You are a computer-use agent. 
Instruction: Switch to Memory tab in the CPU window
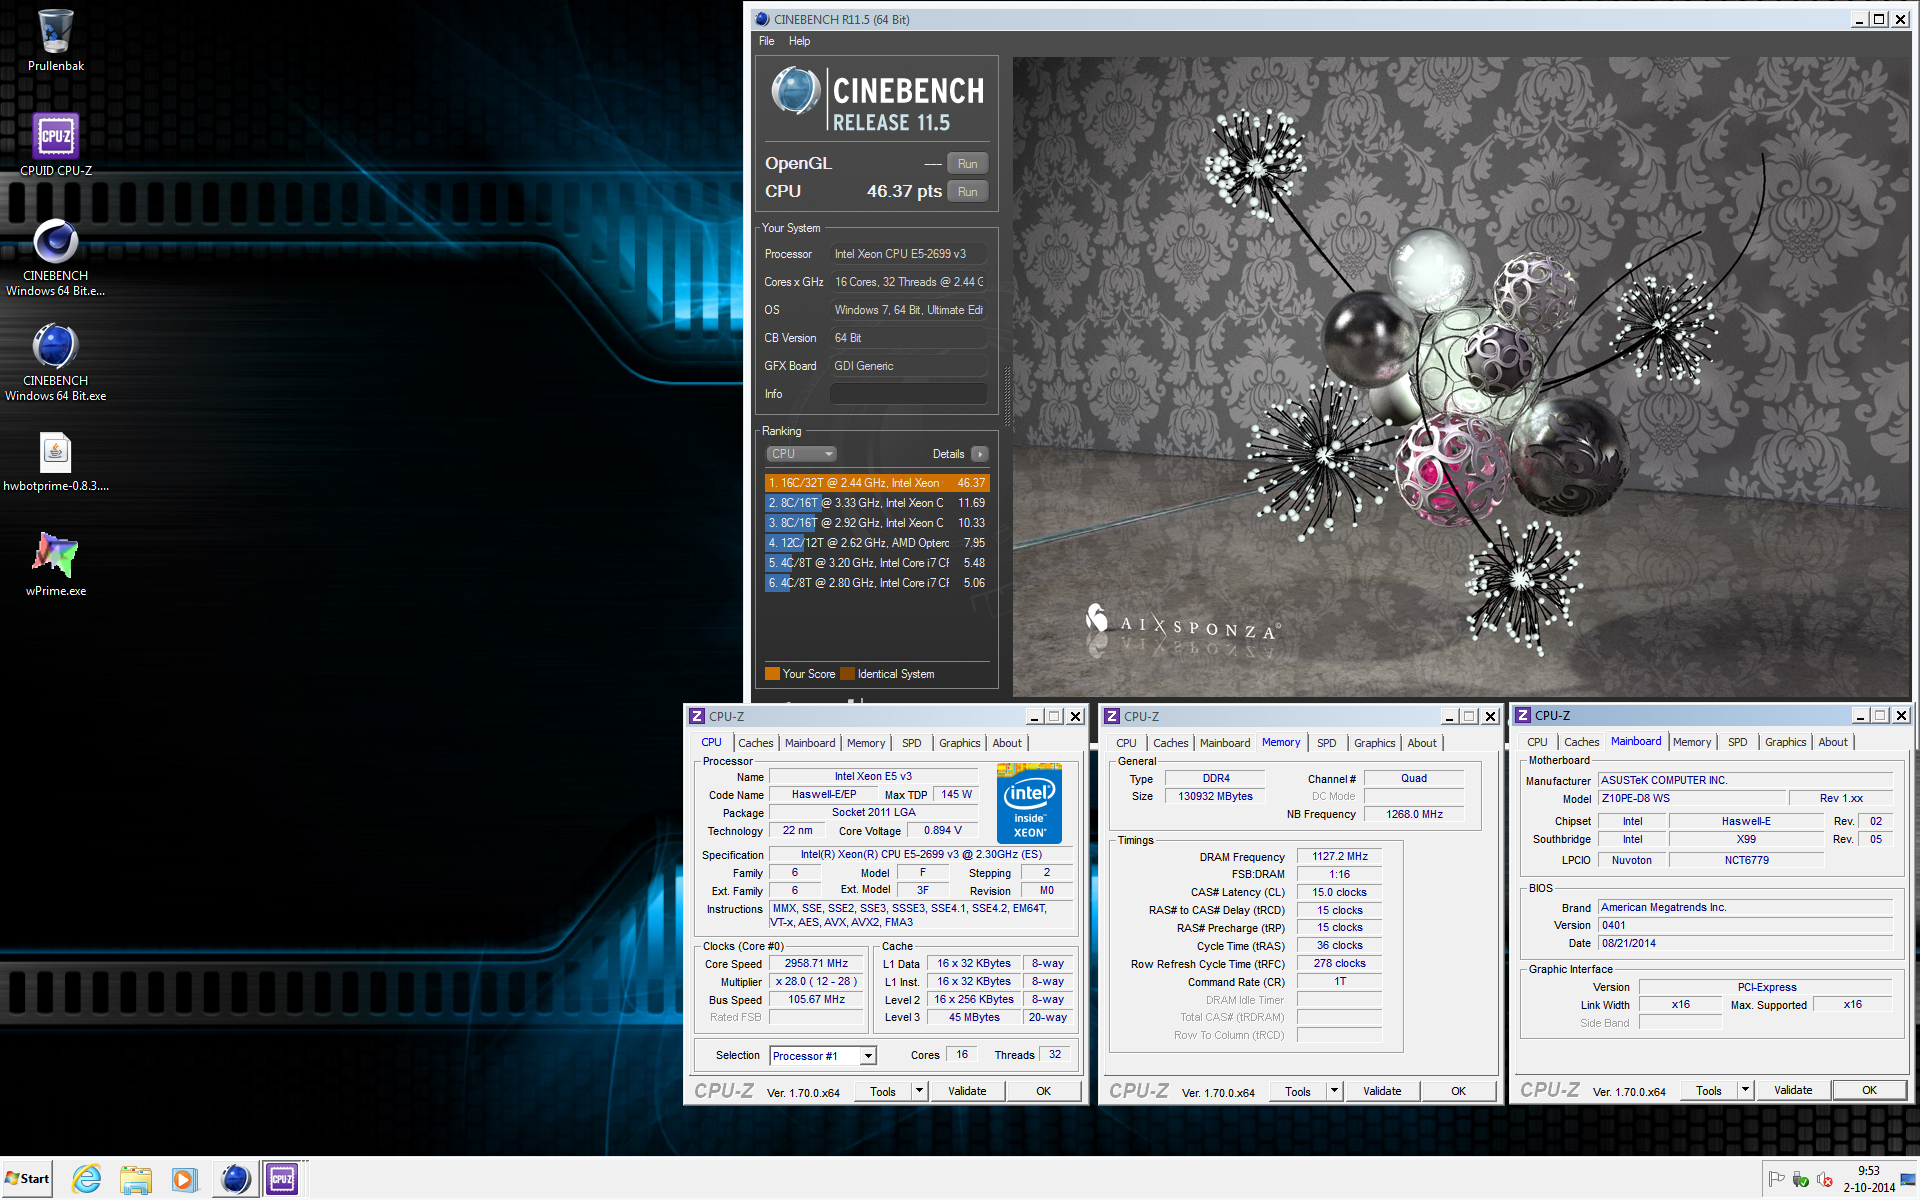click(865, 743)
